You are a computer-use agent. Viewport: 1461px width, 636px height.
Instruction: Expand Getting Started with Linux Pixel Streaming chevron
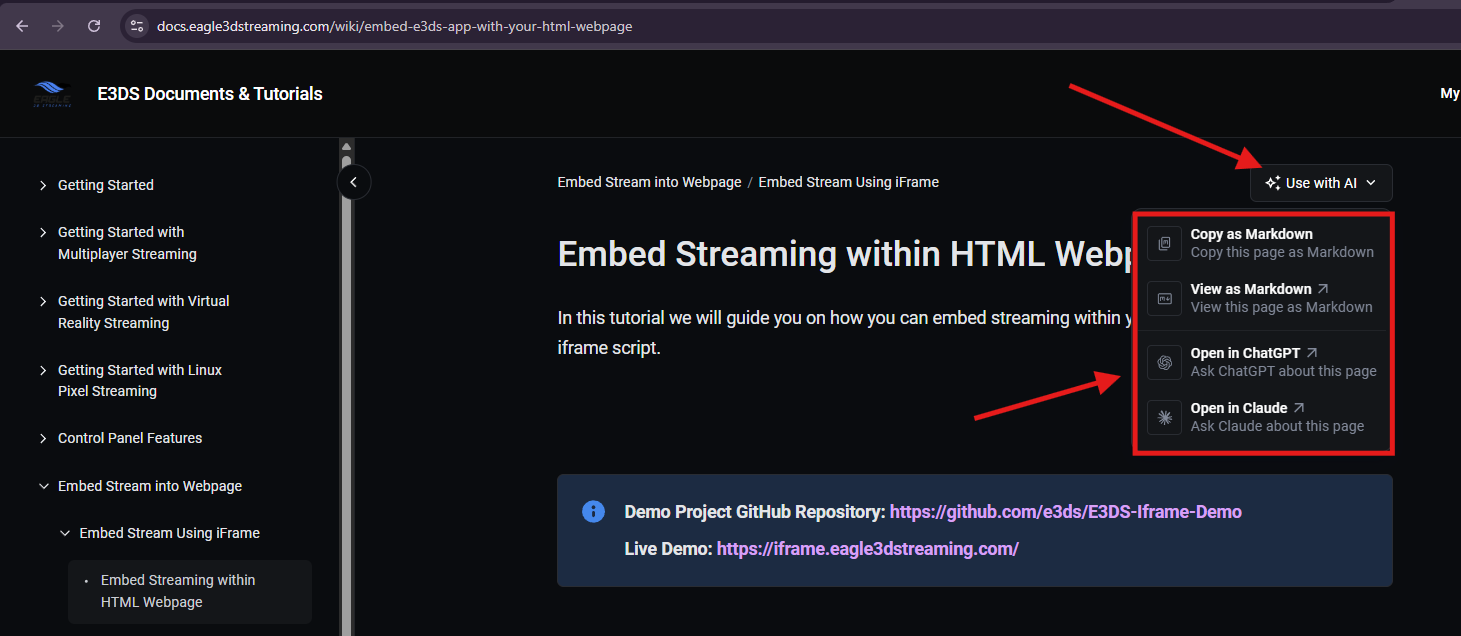pos(43,370)
